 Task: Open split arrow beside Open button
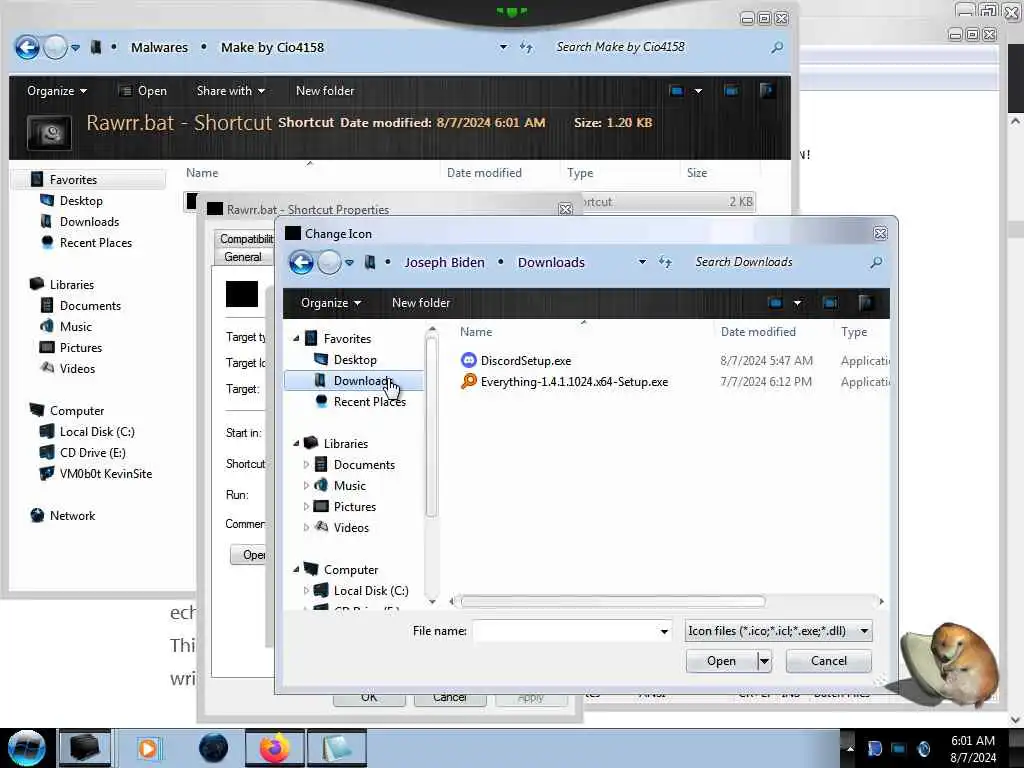pyautogui.click(x=765, y=661)
